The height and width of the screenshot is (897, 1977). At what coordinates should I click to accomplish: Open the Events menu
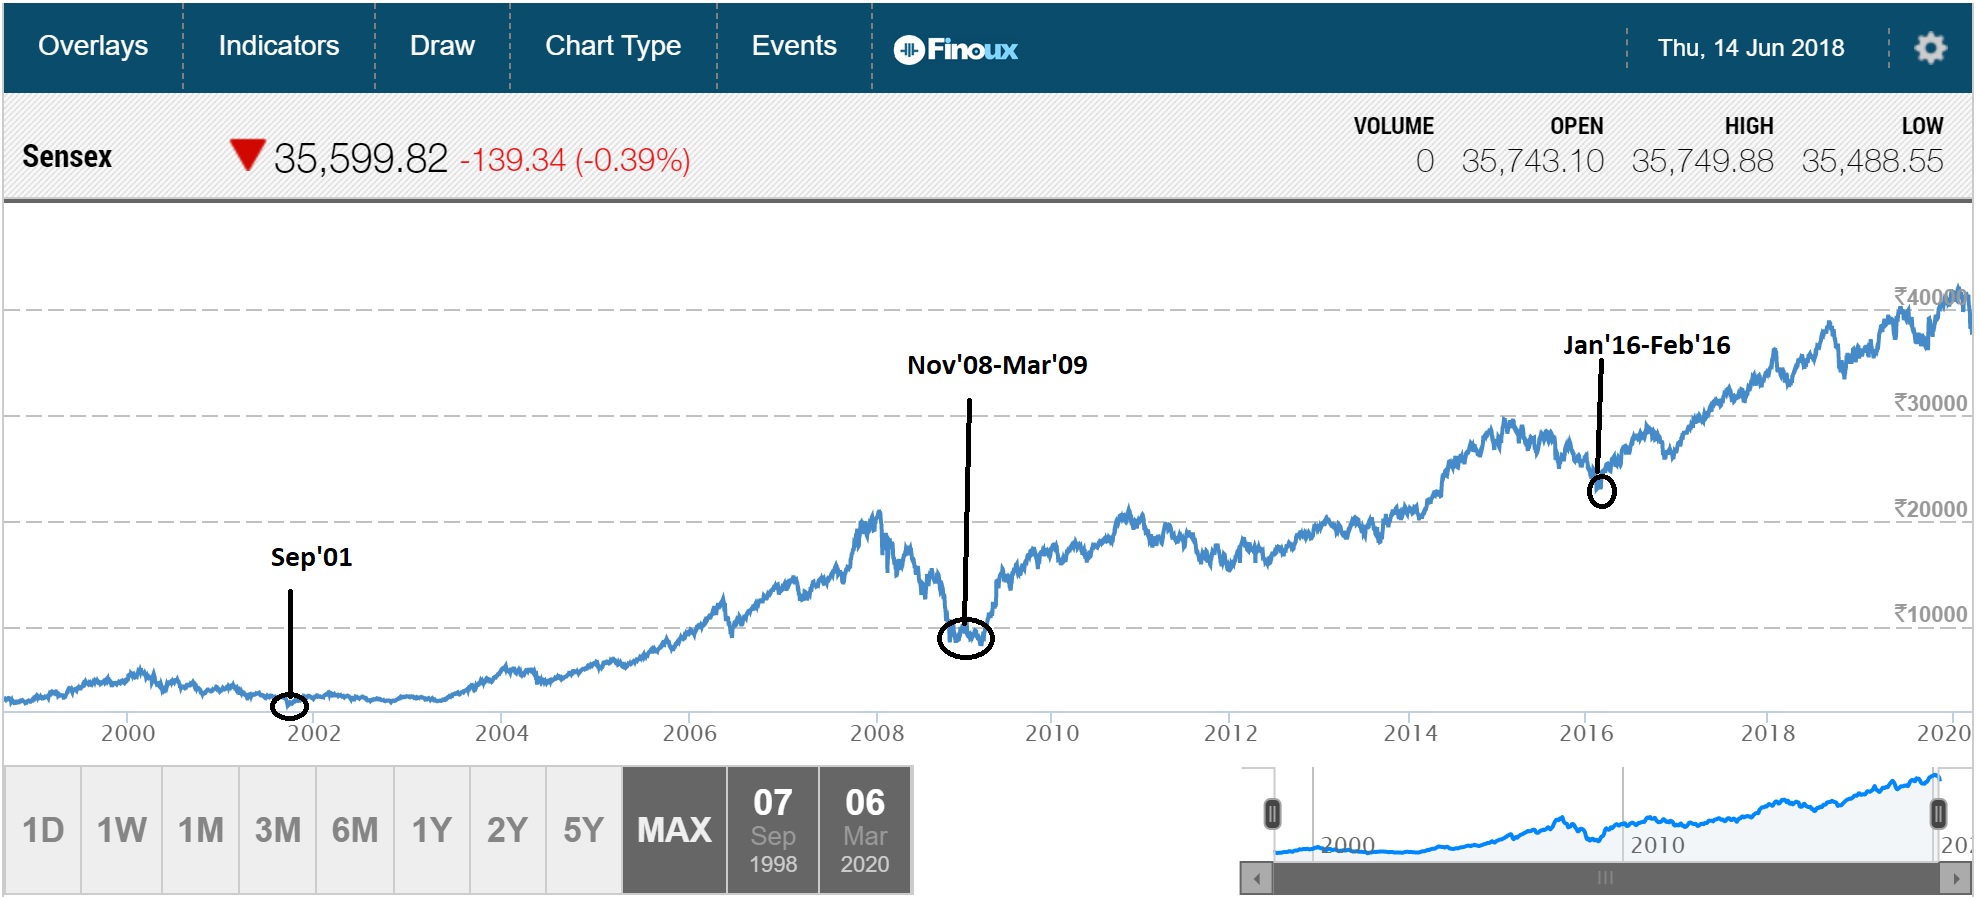(794, 46)
